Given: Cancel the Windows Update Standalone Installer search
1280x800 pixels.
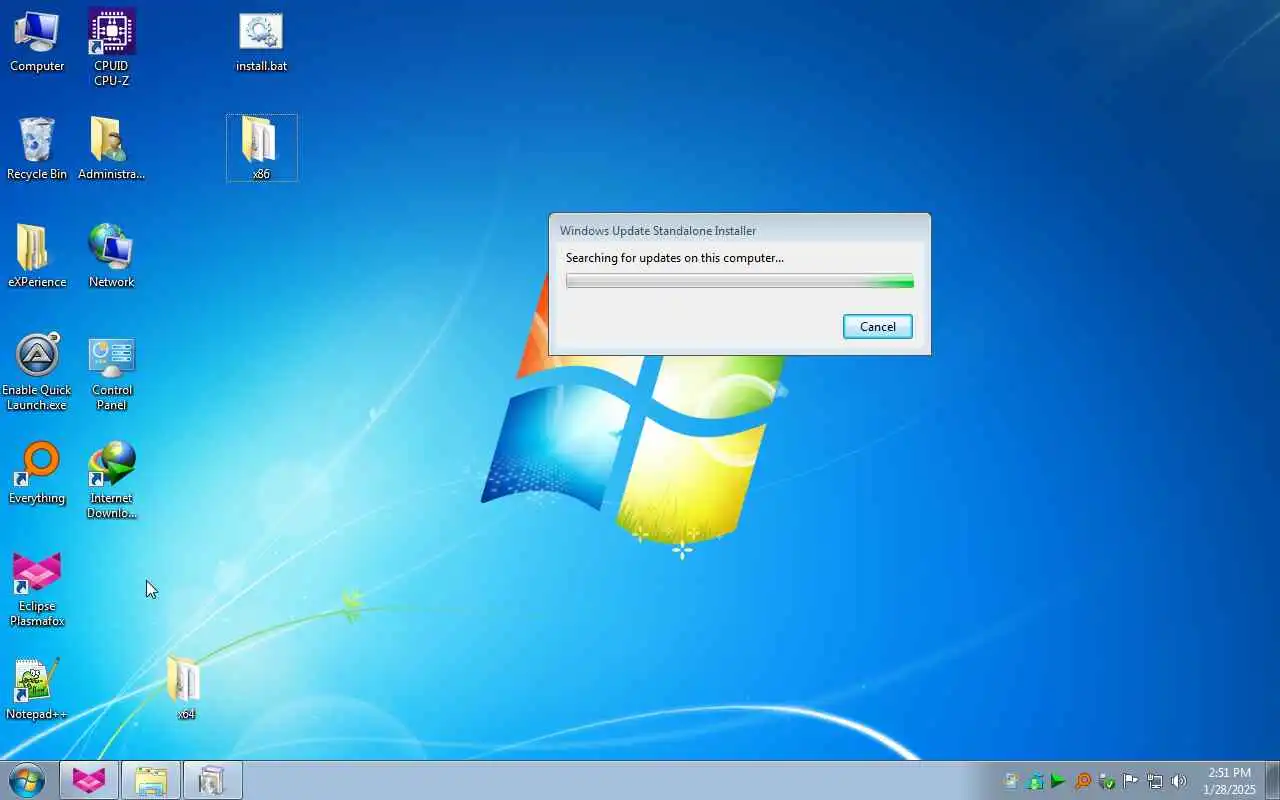Looking at the screenshot, I should pyautogui.click(x=877, y=326).
